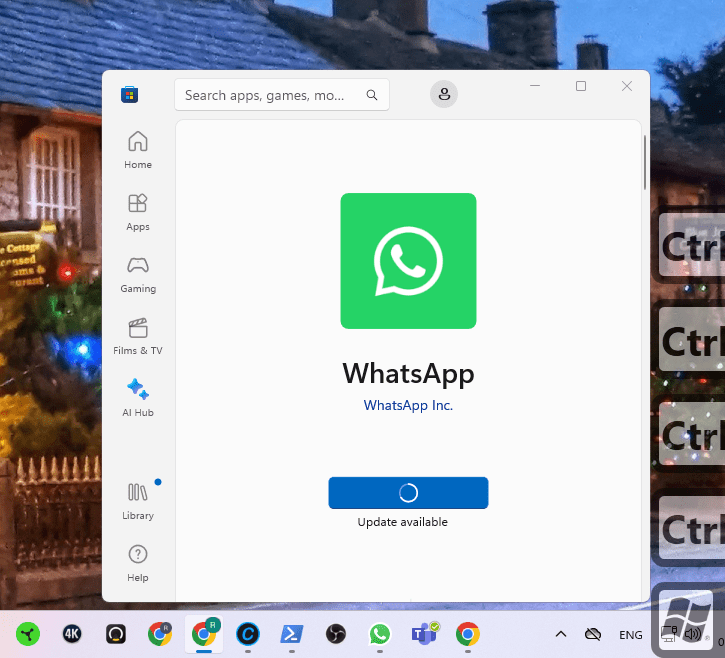The image size is (725, 658).
Task: Open the black square app with orange ring
Action: (116, 634)
